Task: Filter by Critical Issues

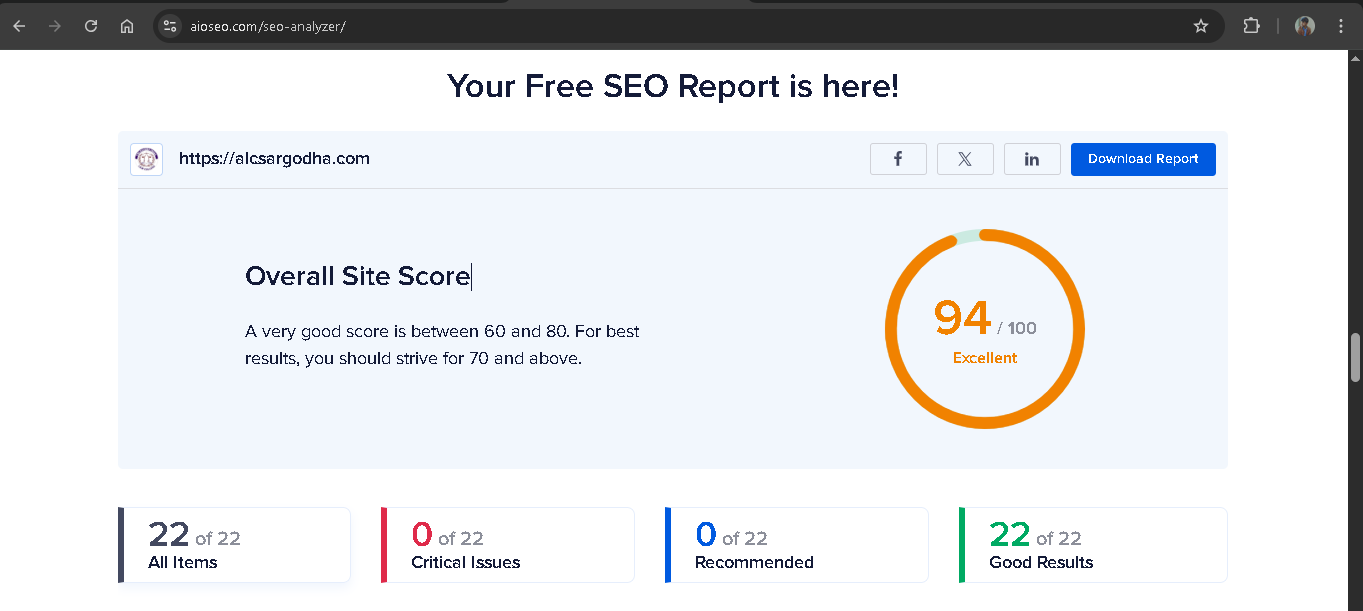Action: (507, 545)
